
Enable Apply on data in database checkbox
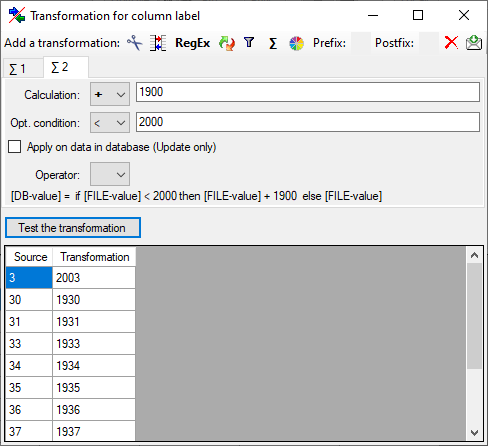click(x=15, y=147)
